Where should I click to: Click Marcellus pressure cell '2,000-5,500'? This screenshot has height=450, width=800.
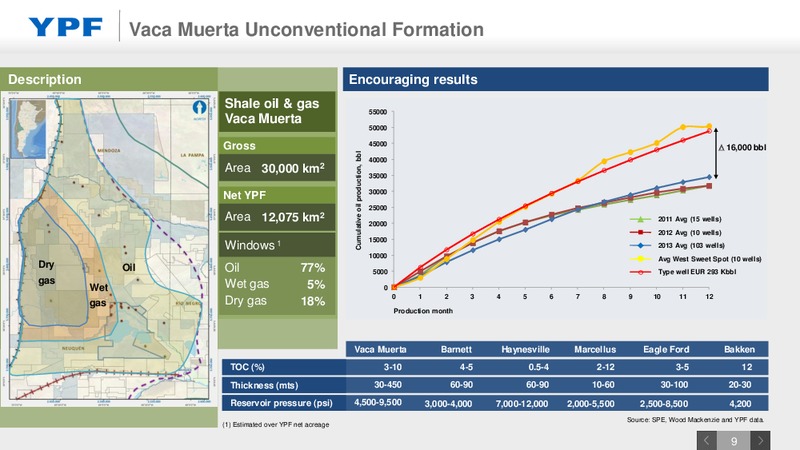click(x=590, y=404)
